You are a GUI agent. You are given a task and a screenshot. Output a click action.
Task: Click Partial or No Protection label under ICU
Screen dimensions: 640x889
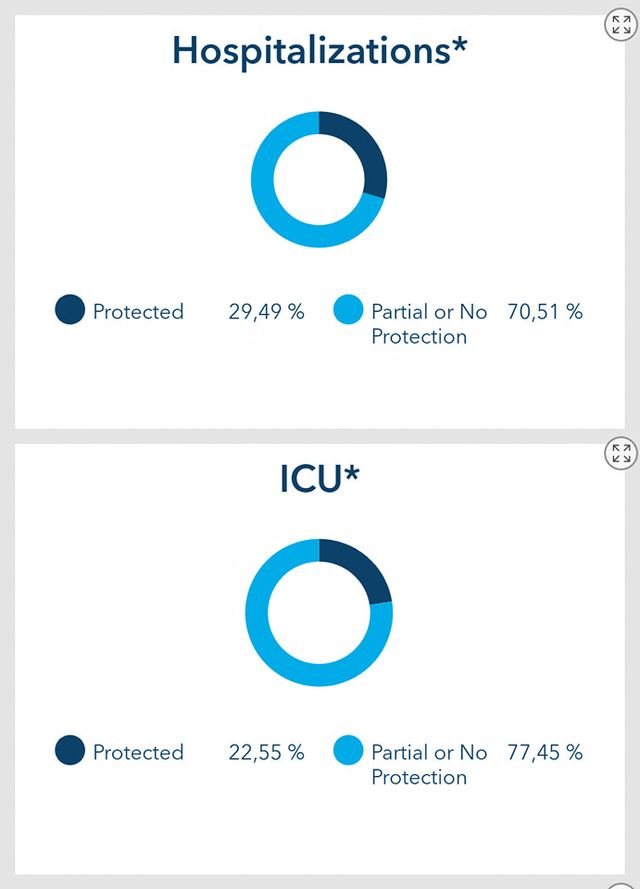coord(429,764)
